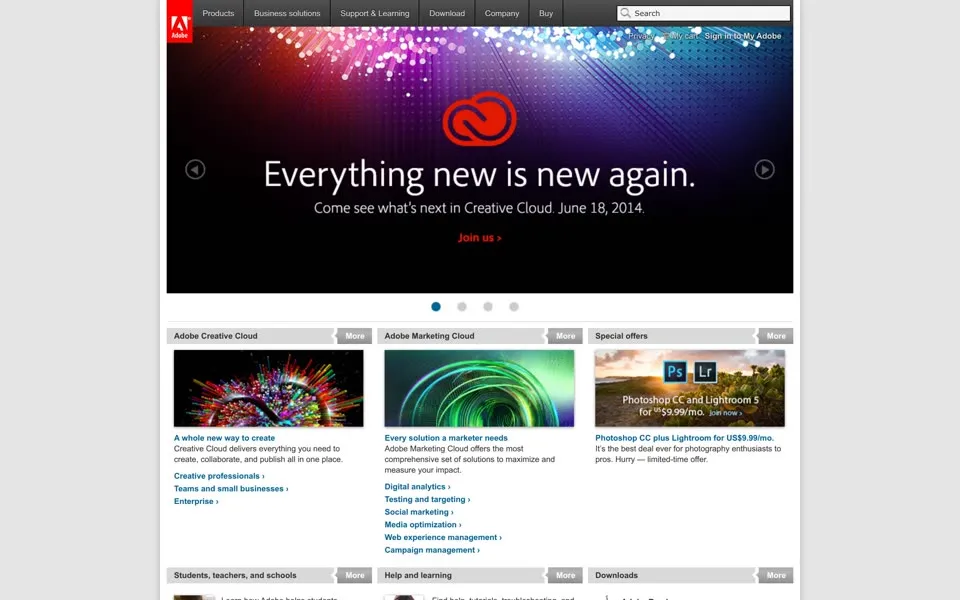Screen dimensions: 960x600
Task: Click the Adobe Marketing Cloud section heading
Action: coord(429,336)
